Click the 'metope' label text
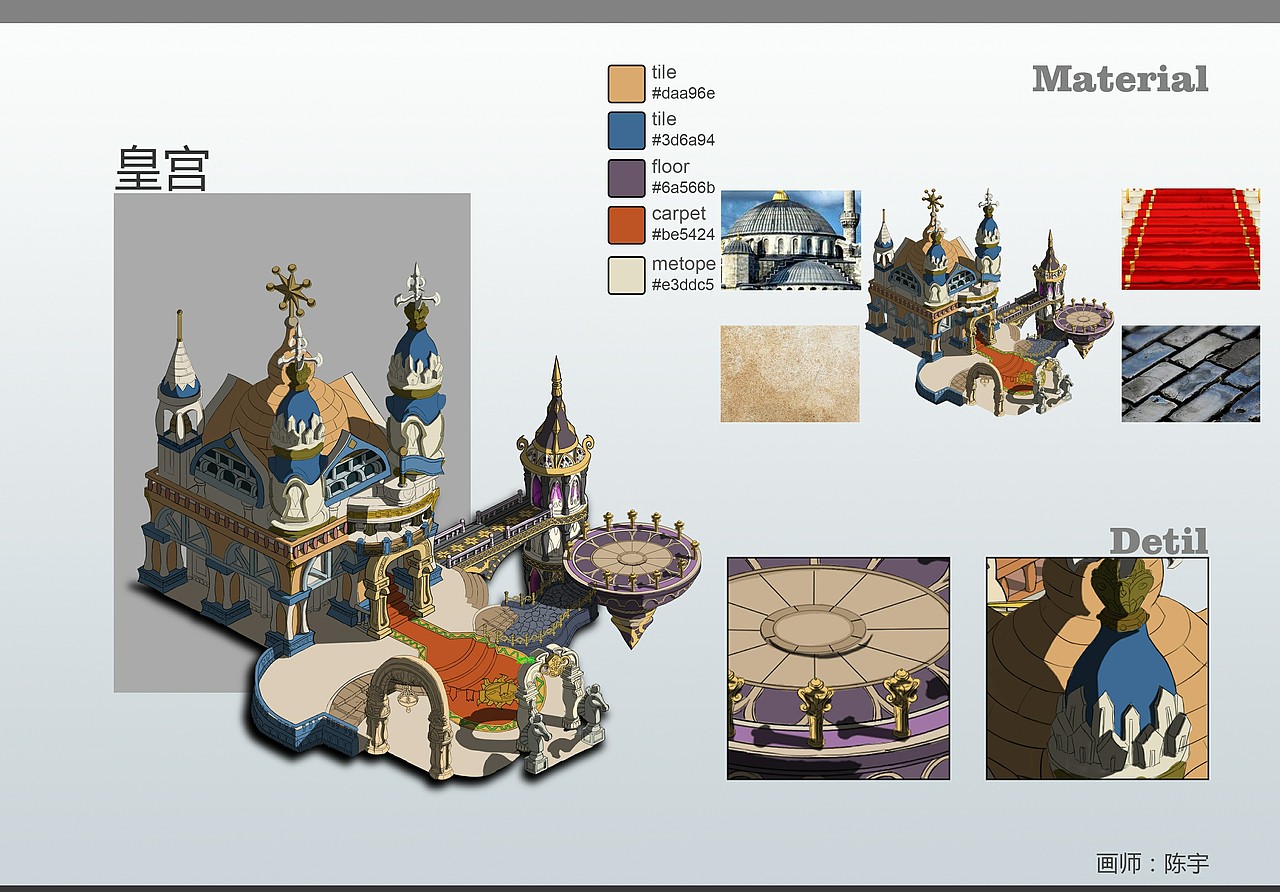This screenshot has width=1280, height=892. pyautogui.click(x=684, y=264)
